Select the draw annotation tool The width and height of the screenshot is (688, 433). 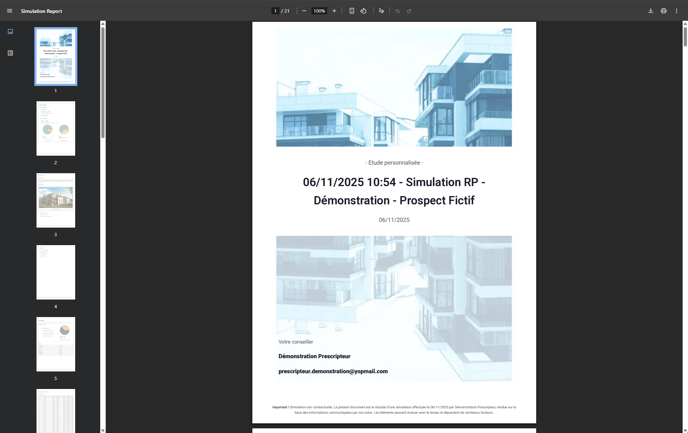pyautogui.click(x=381, y=11)
